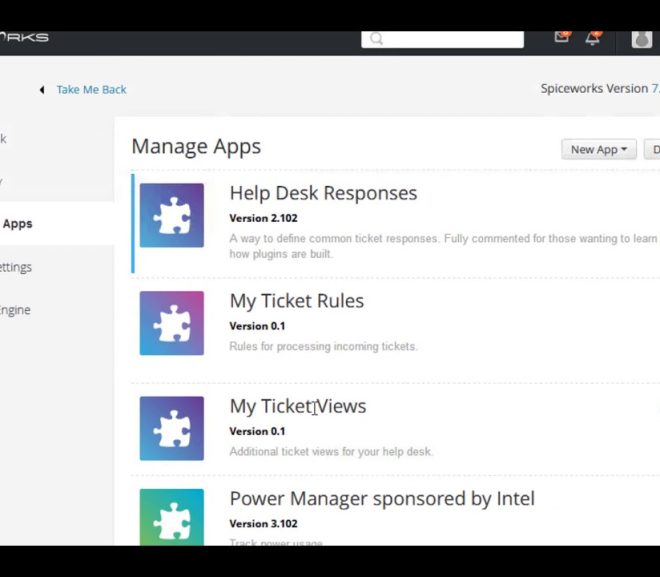Select Apps in the left sidebar
Screen dimensions: 660x577
point(17,223)
